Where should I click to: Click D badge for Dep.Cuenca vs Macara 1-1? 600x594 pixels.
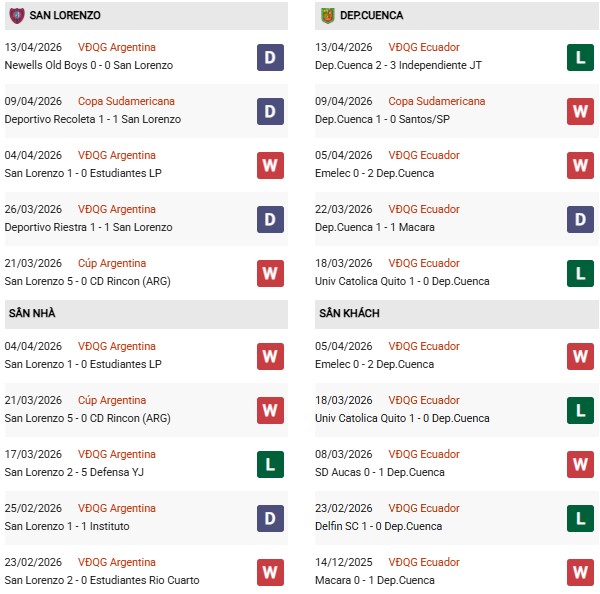coord(580,219)
